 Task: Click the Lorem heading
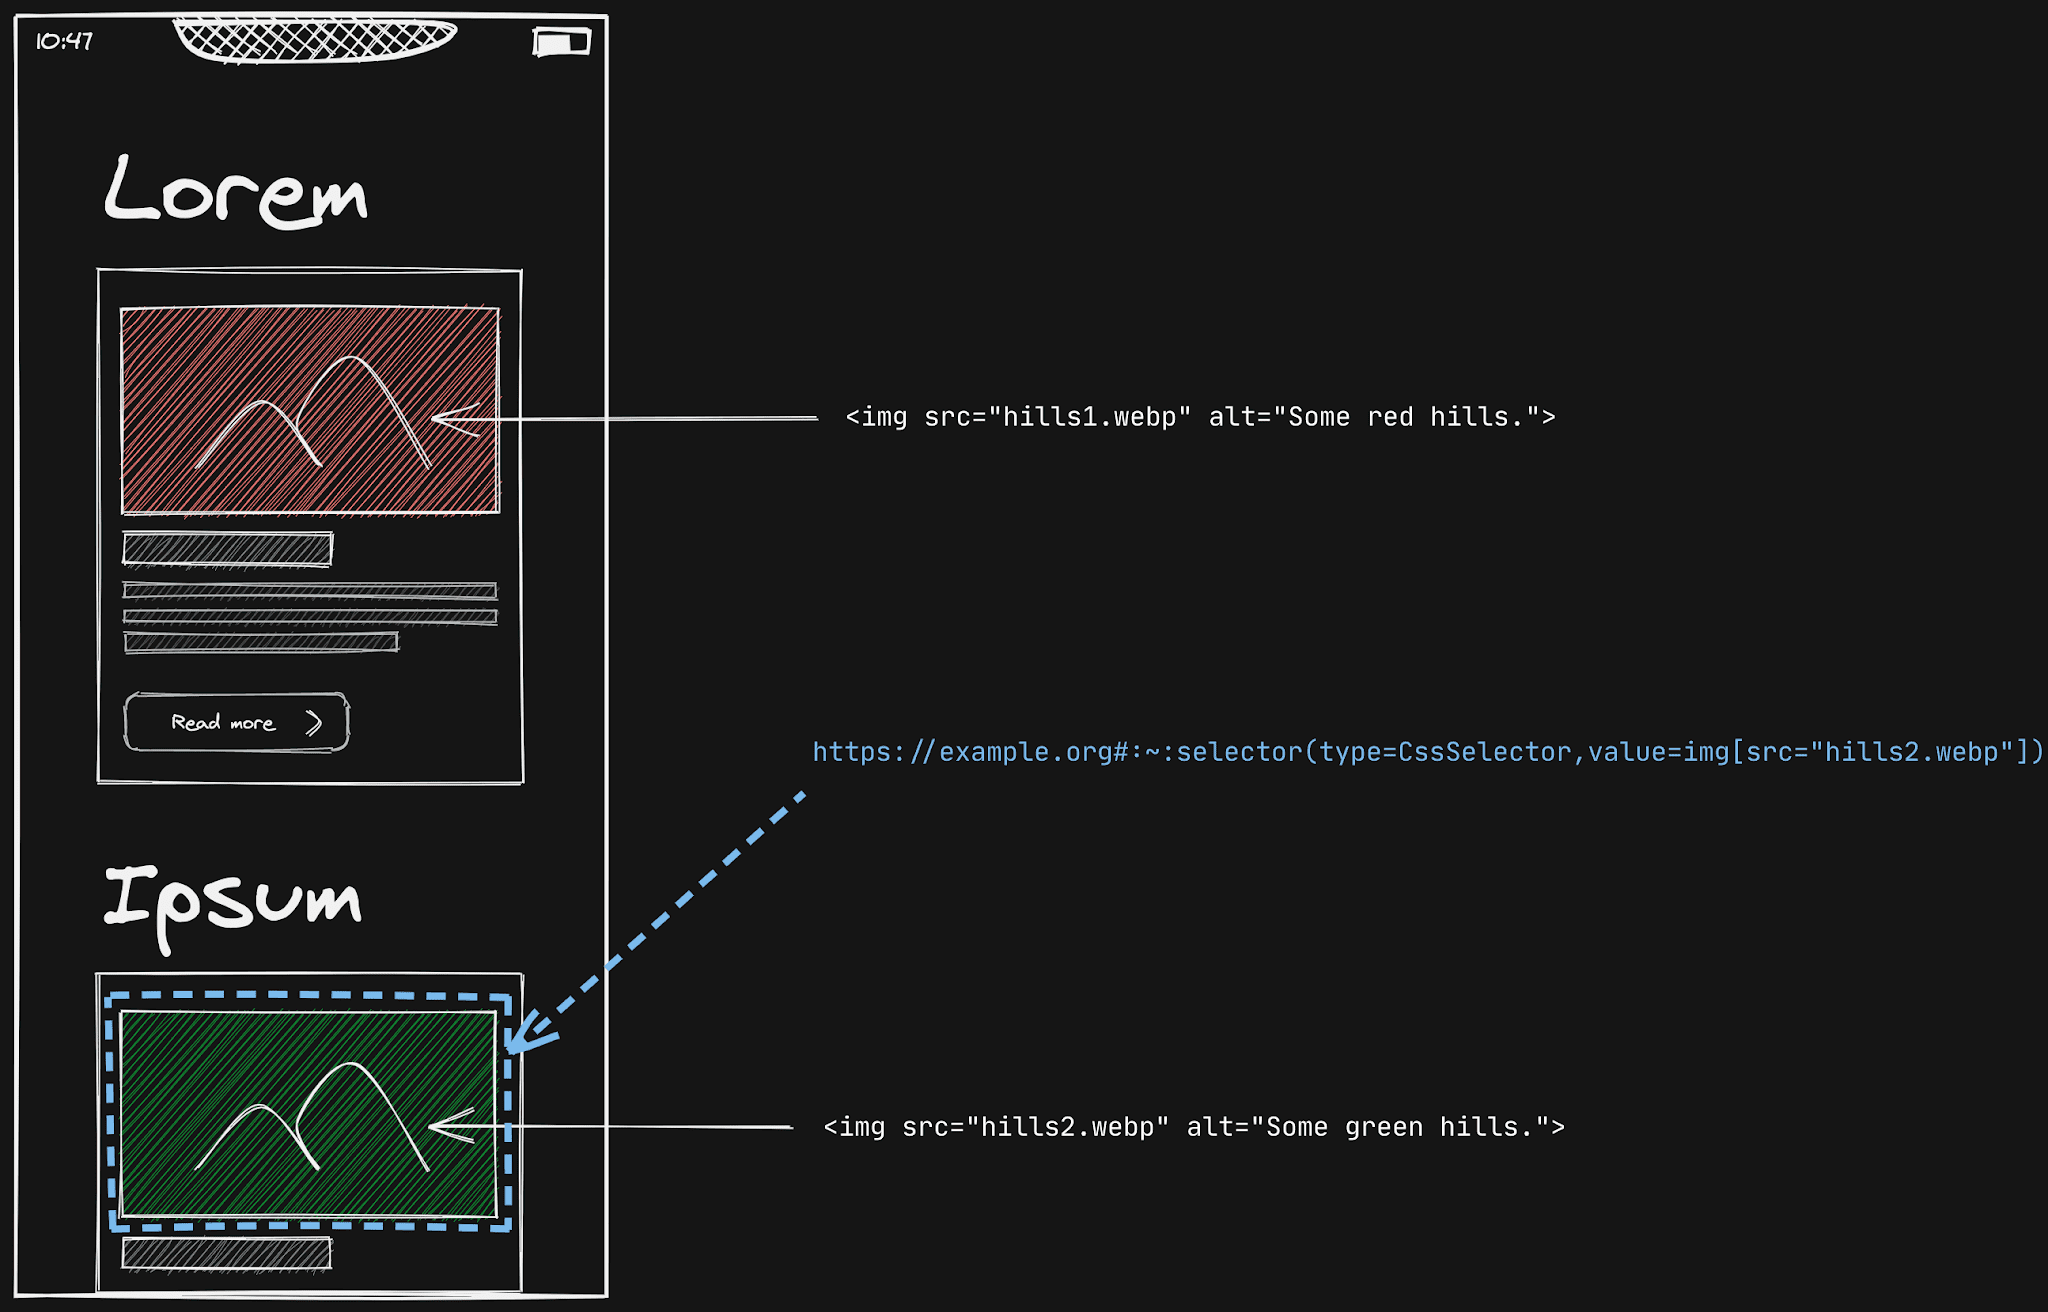(x=236, y=190)
